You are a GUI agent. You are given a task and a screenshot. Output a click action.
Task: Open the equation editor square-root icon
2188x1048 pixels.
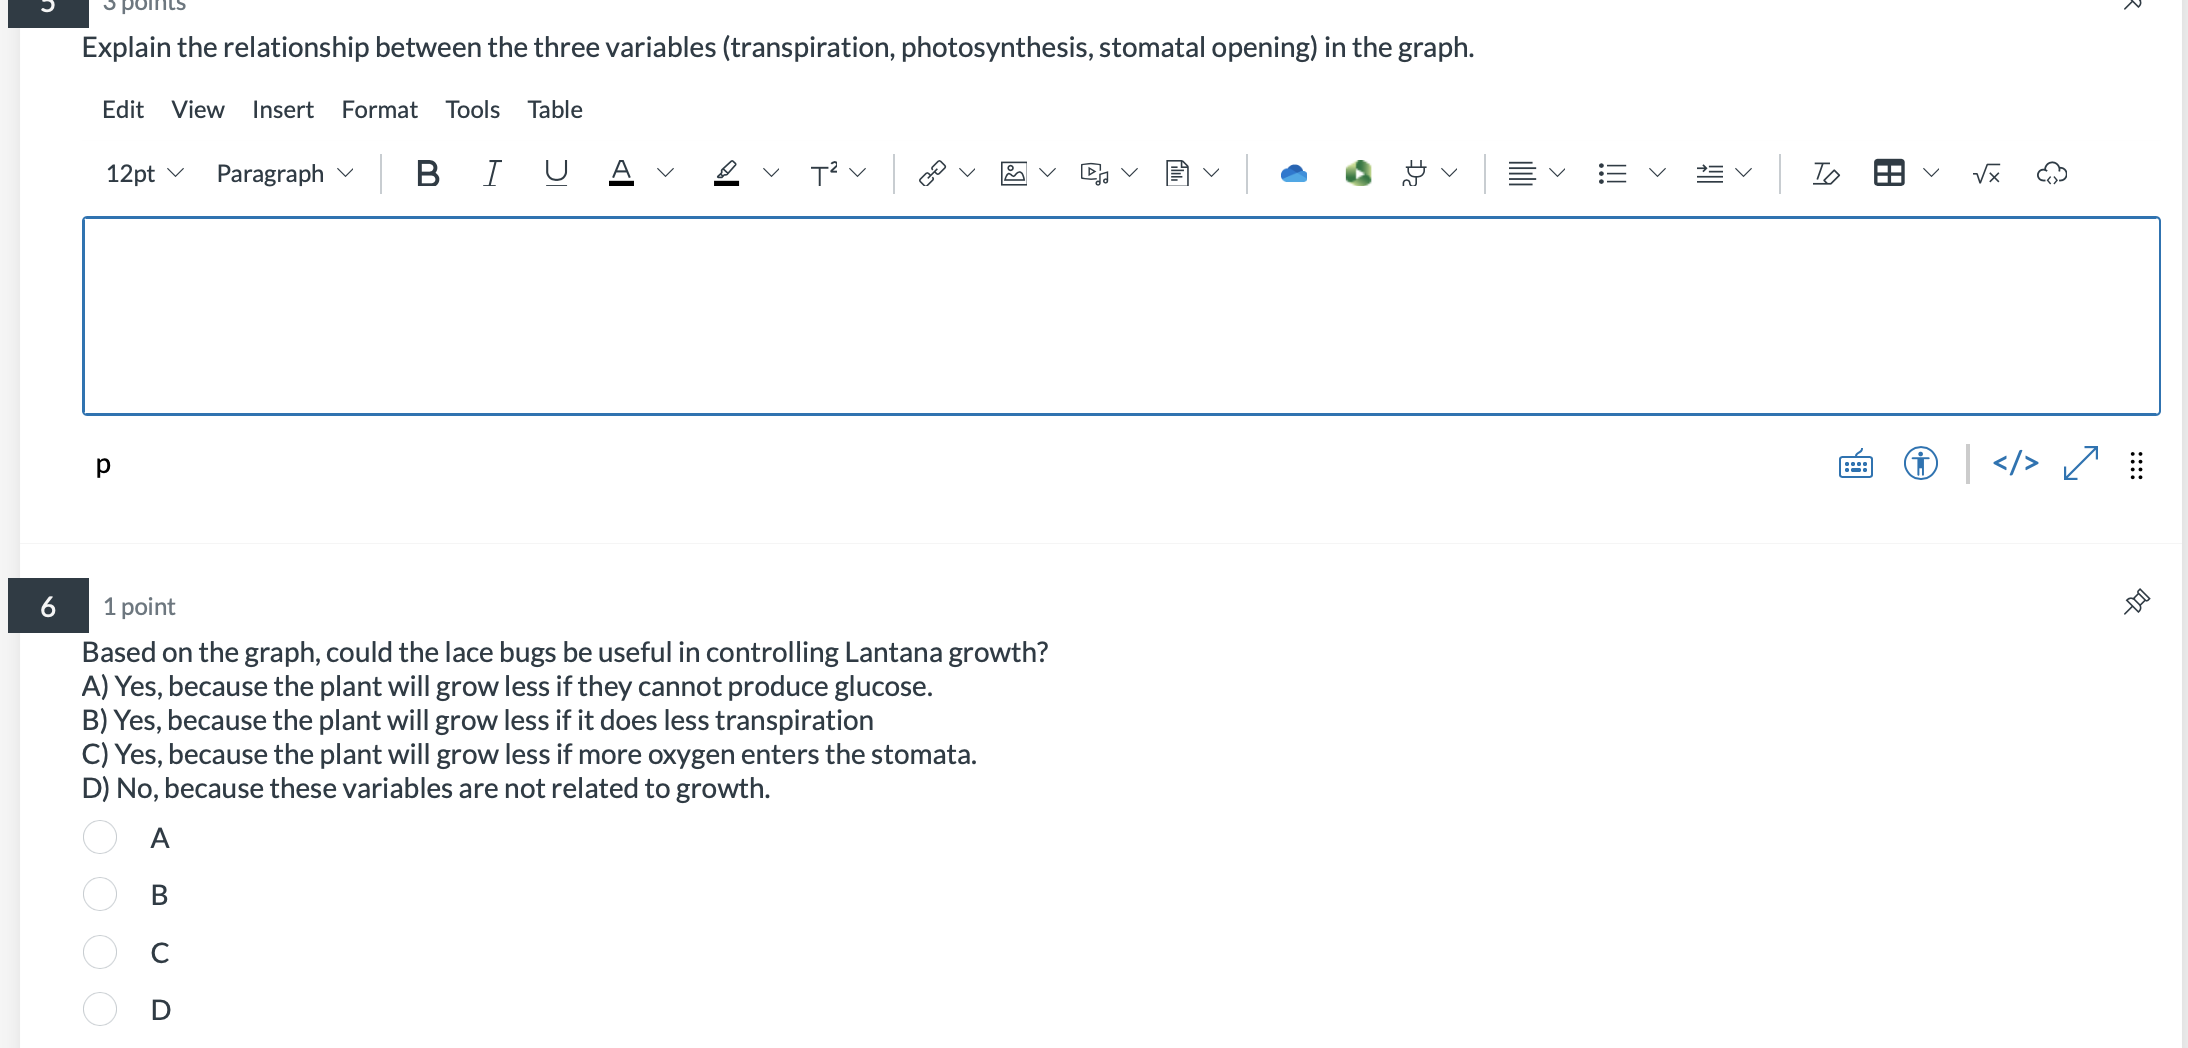[1987, 174]
